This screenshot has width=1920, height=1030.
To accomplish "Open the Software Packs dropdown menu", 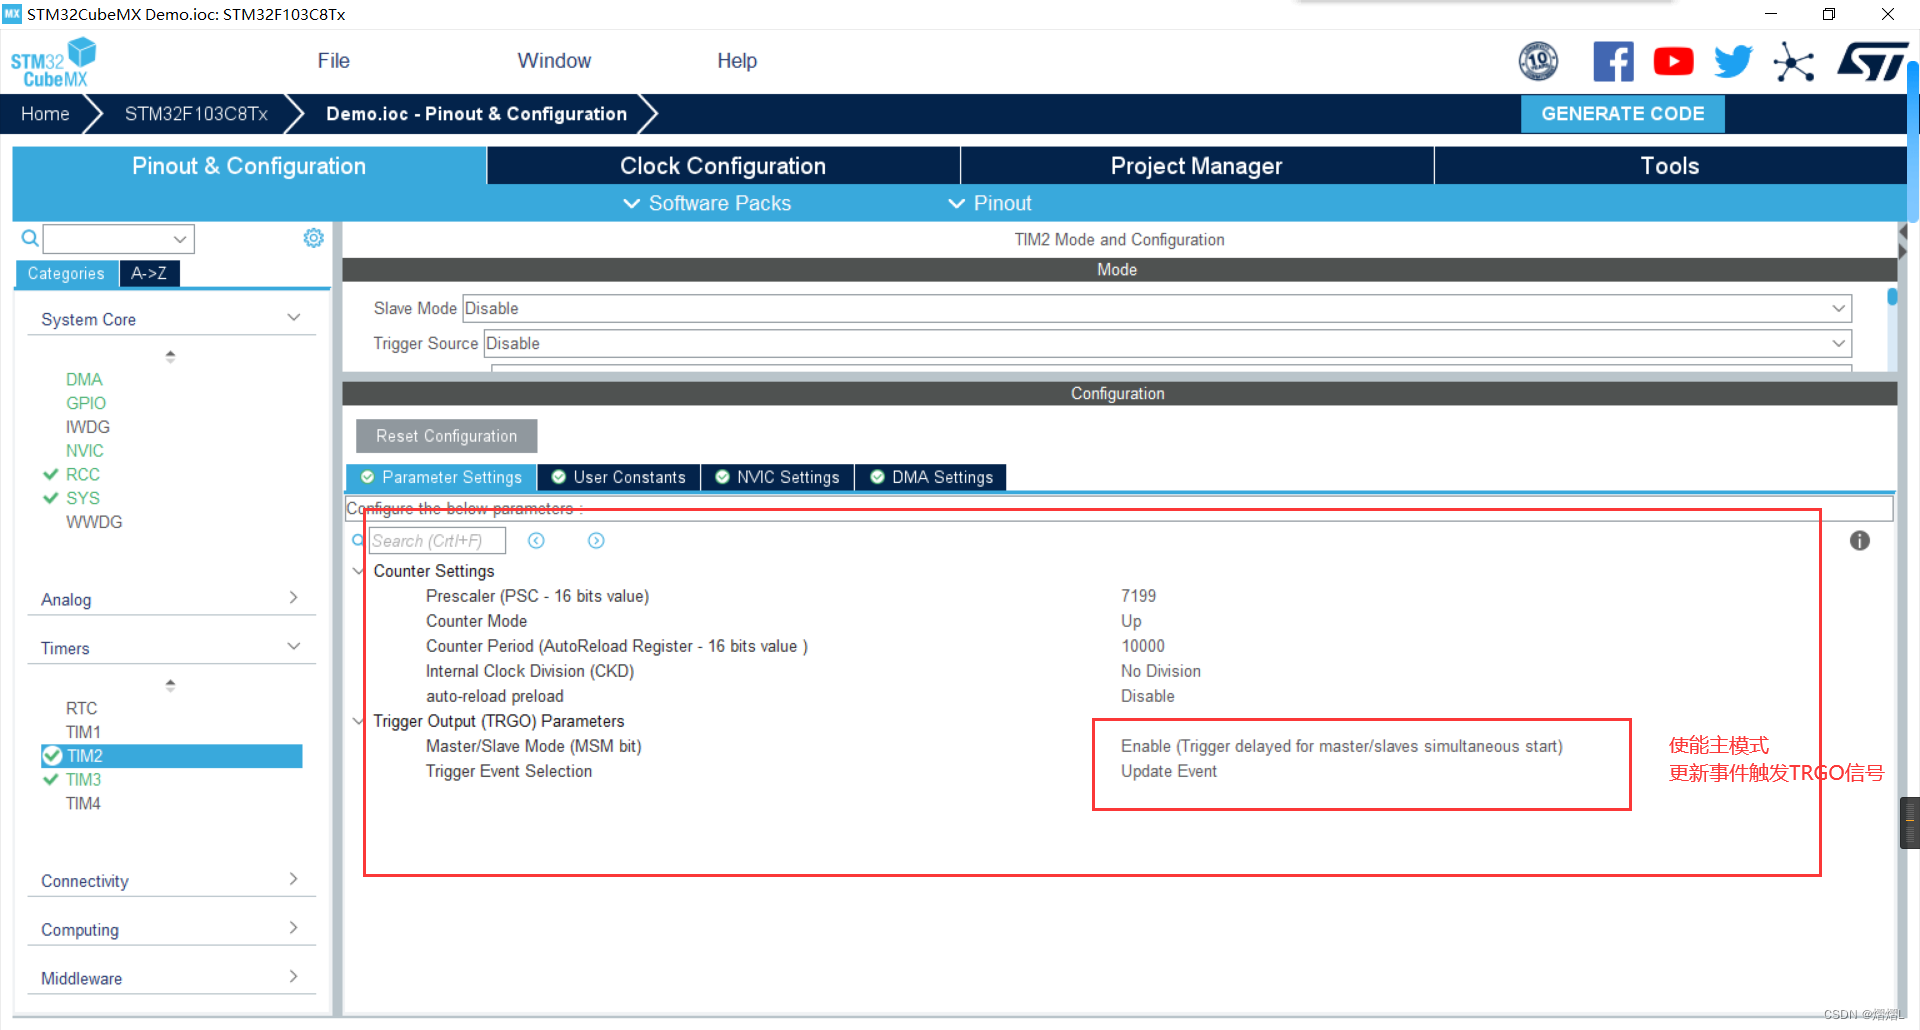I will click(x=707, y=203).
